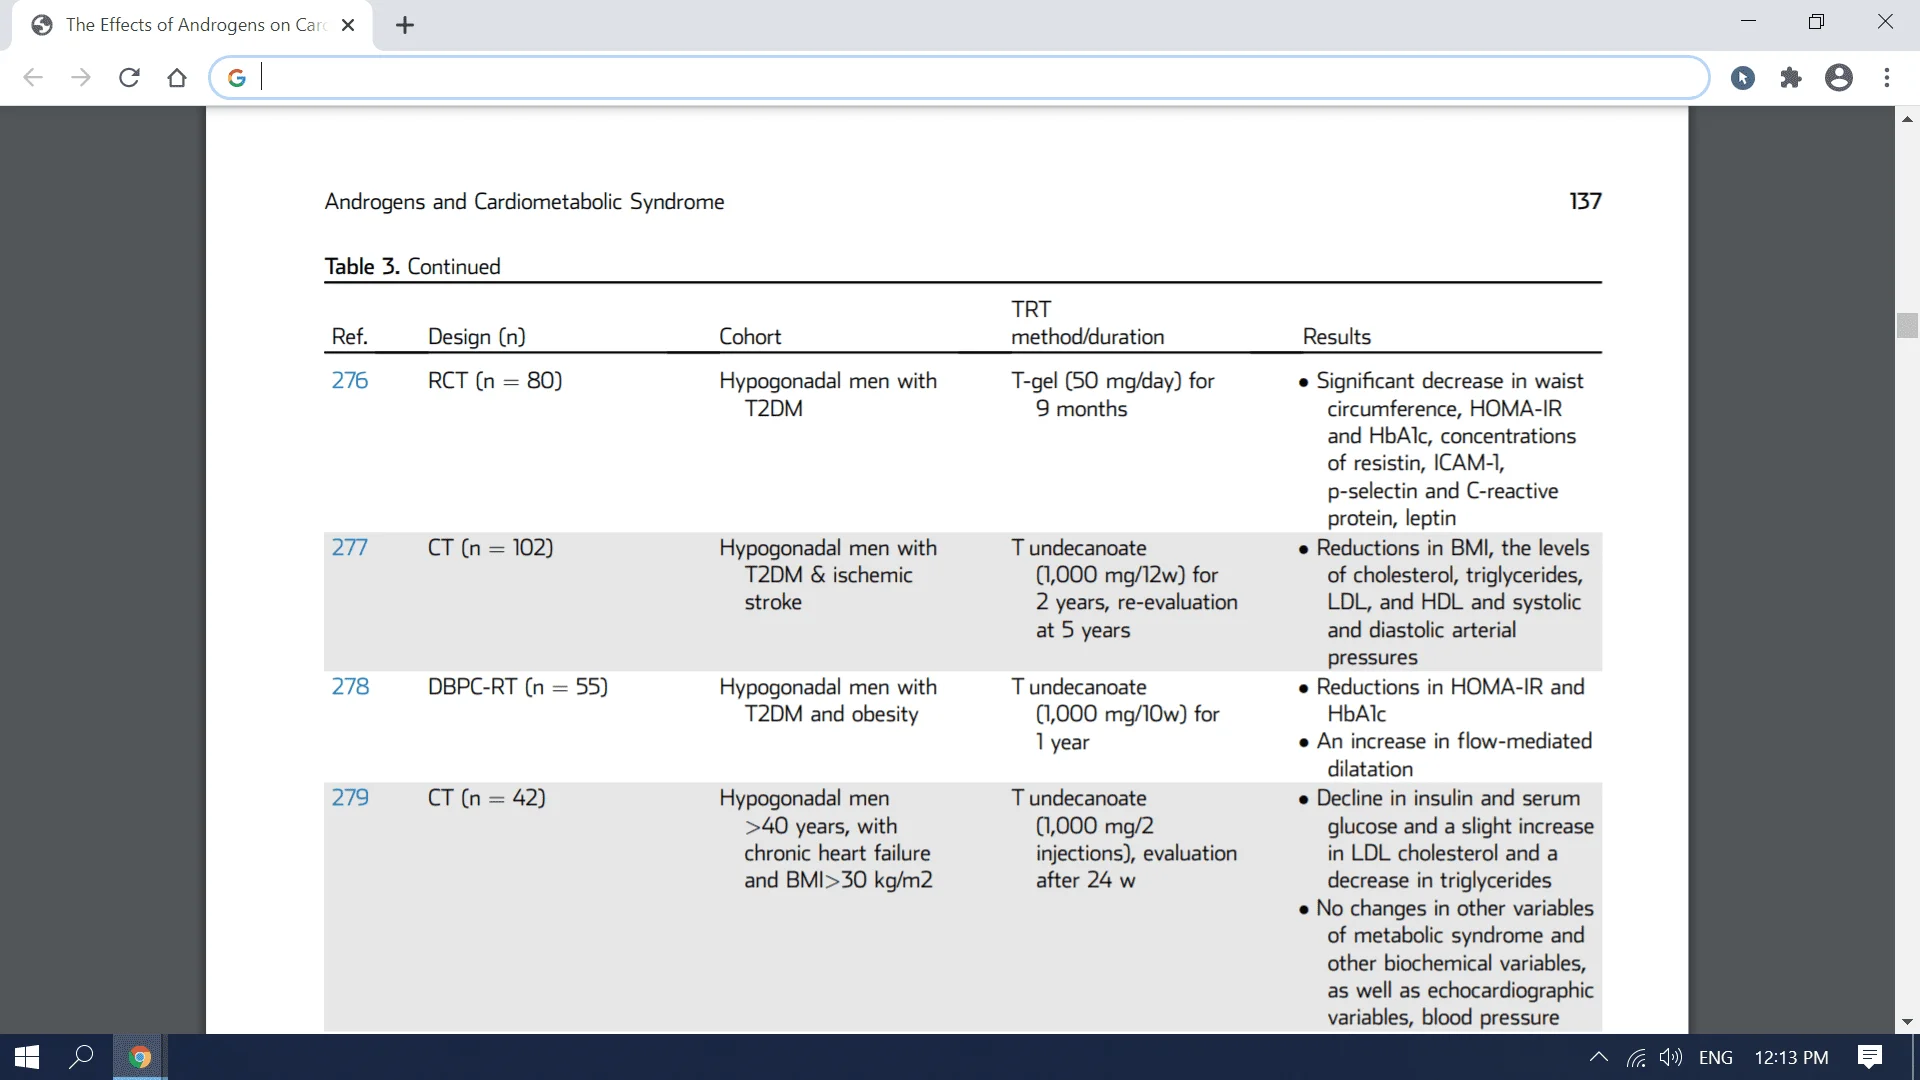Open reference 278 link
The height and width of the screenshot is (1080, 1920).
[x=350, y=687]
